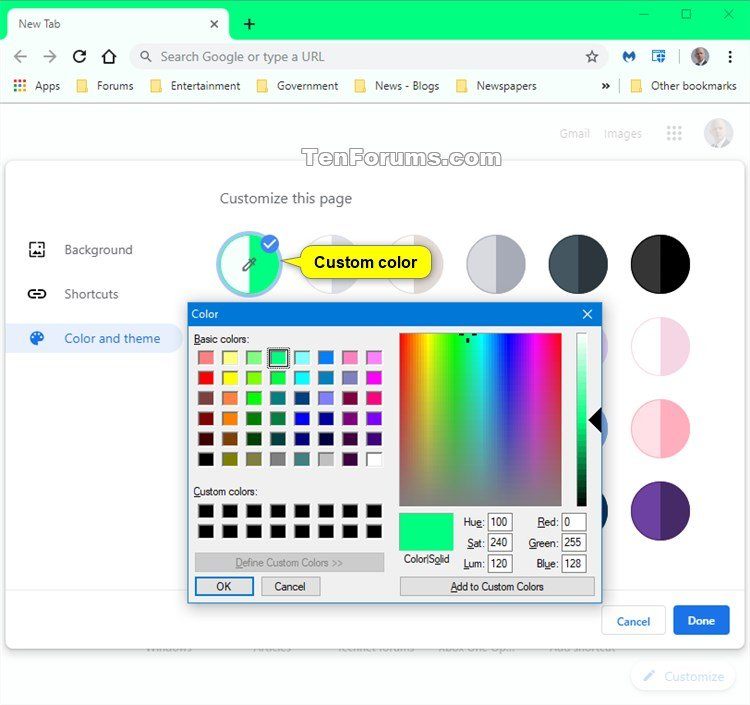Open the Newspapers bookmark folder
The image size is (750, 705).
point(496,86)
